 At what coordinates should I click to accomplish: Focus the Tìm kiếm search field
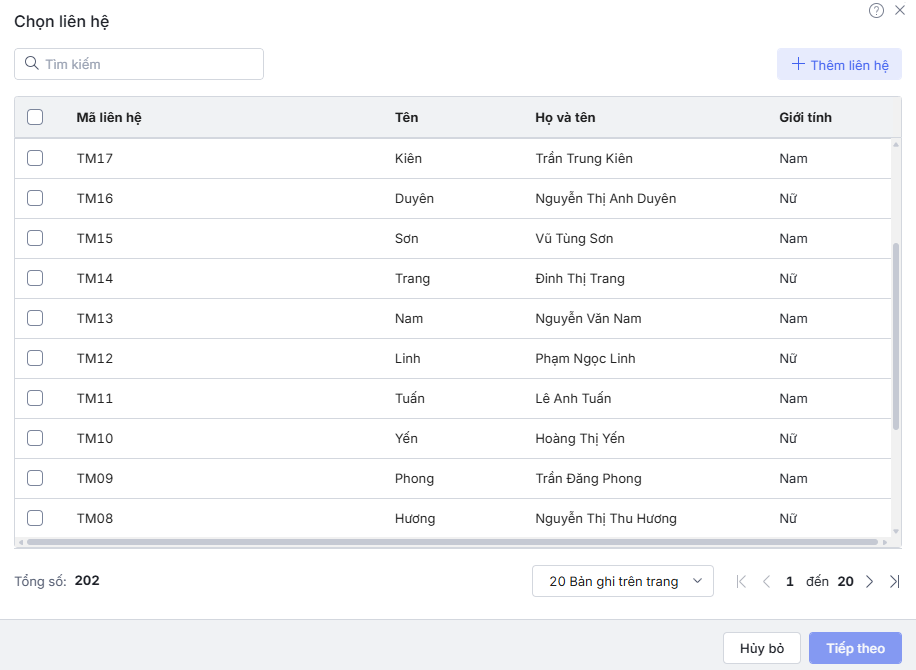pyautogui.click(x=150, y=64)
